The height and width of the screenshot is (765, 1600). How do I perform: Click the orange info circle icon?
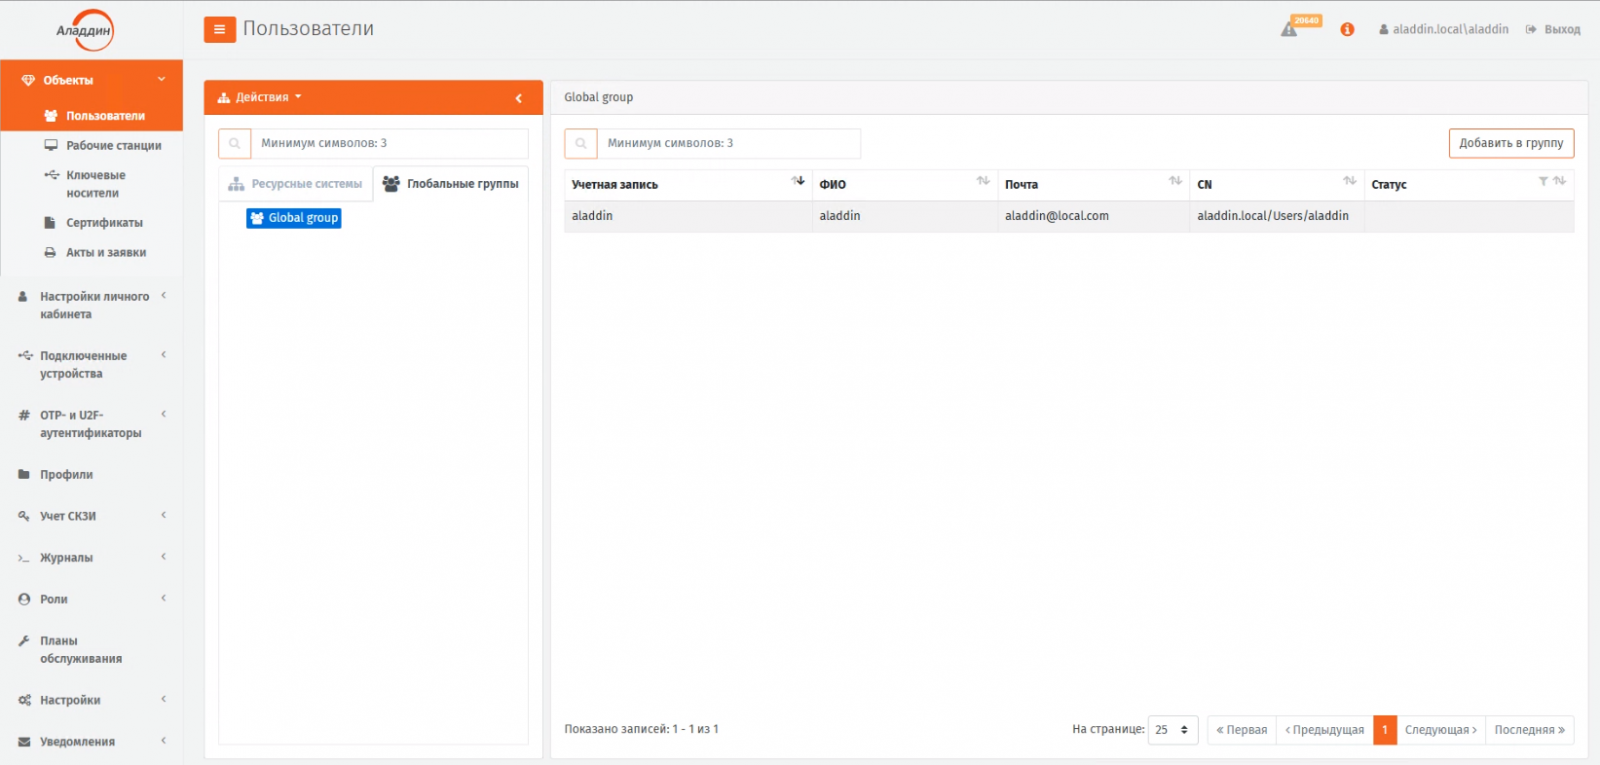click(1347, 30)
